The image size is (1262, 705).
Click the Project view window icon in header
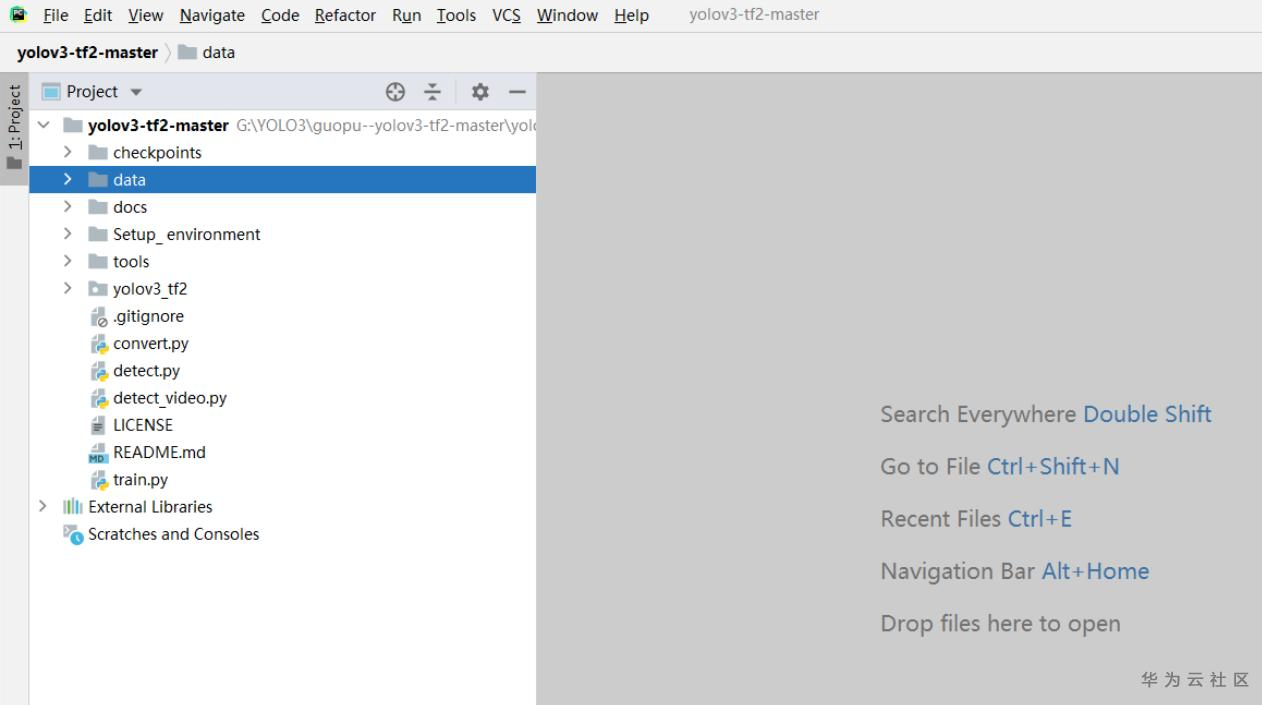51,92
